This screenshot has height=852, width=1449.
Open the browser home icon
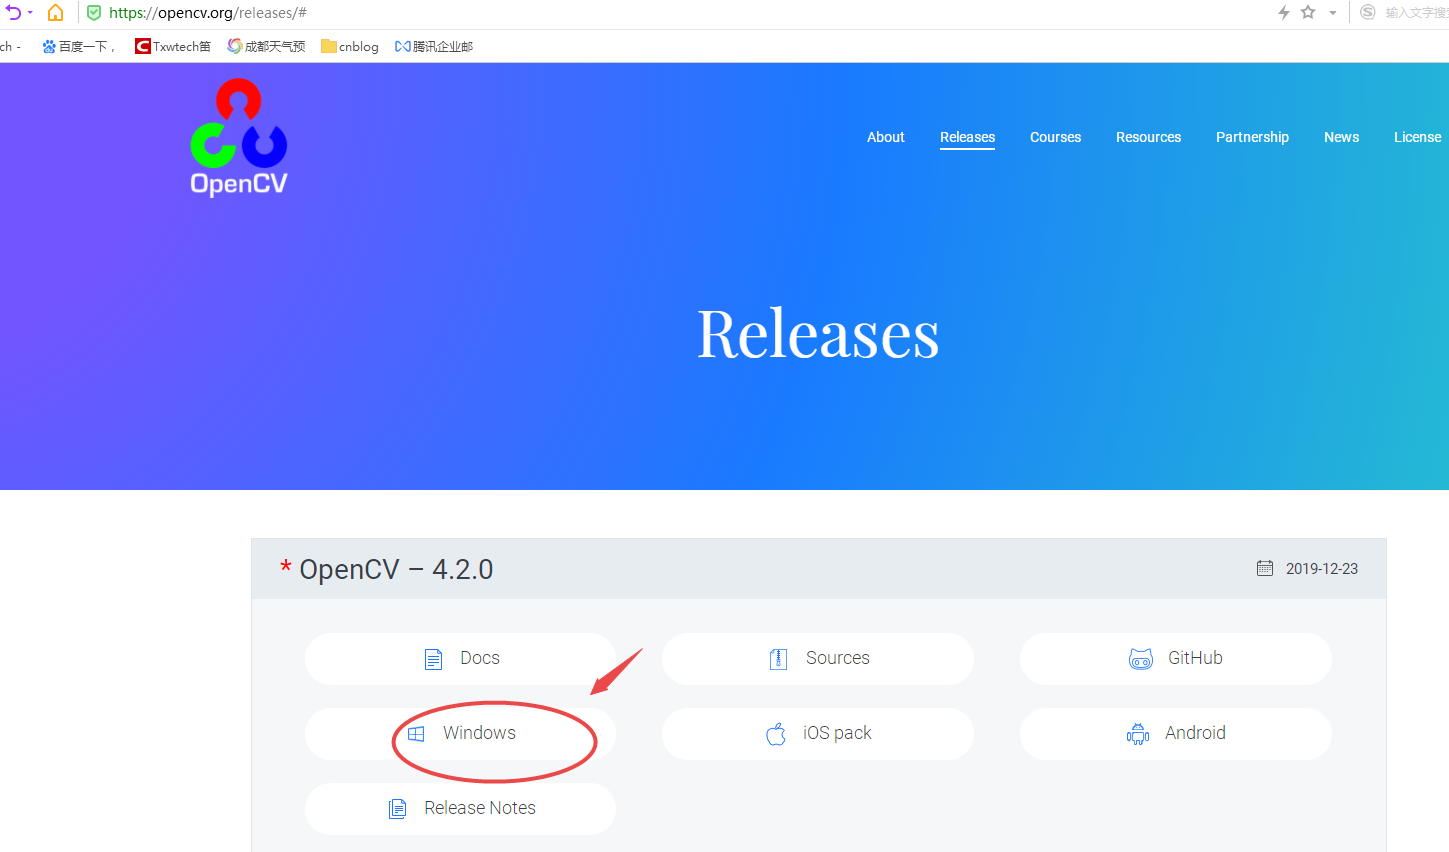tap(56, 13)
